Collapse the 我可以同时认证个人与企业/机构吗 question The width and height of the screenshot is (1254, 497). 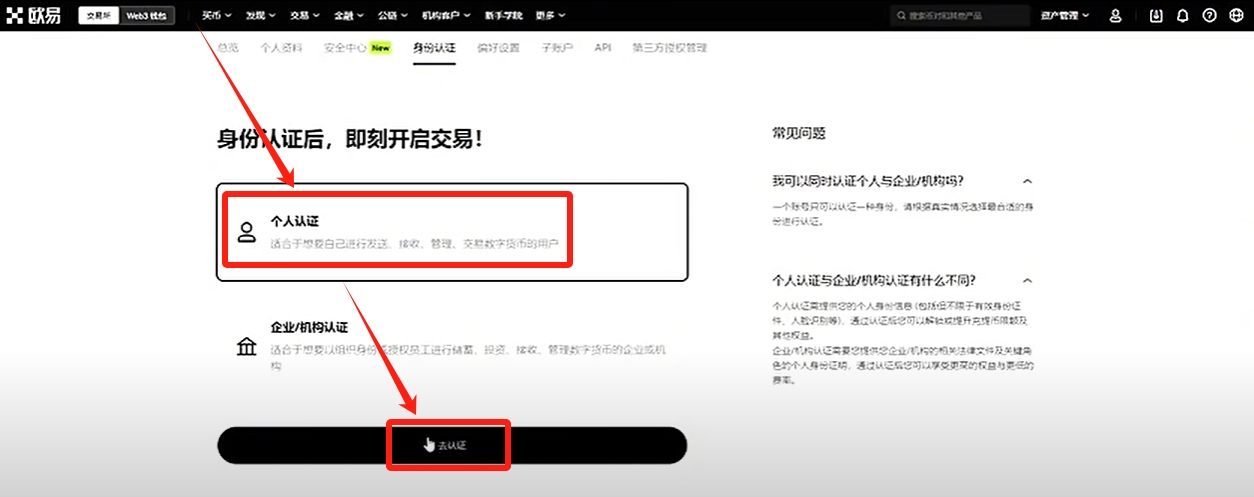(1027, 181)
